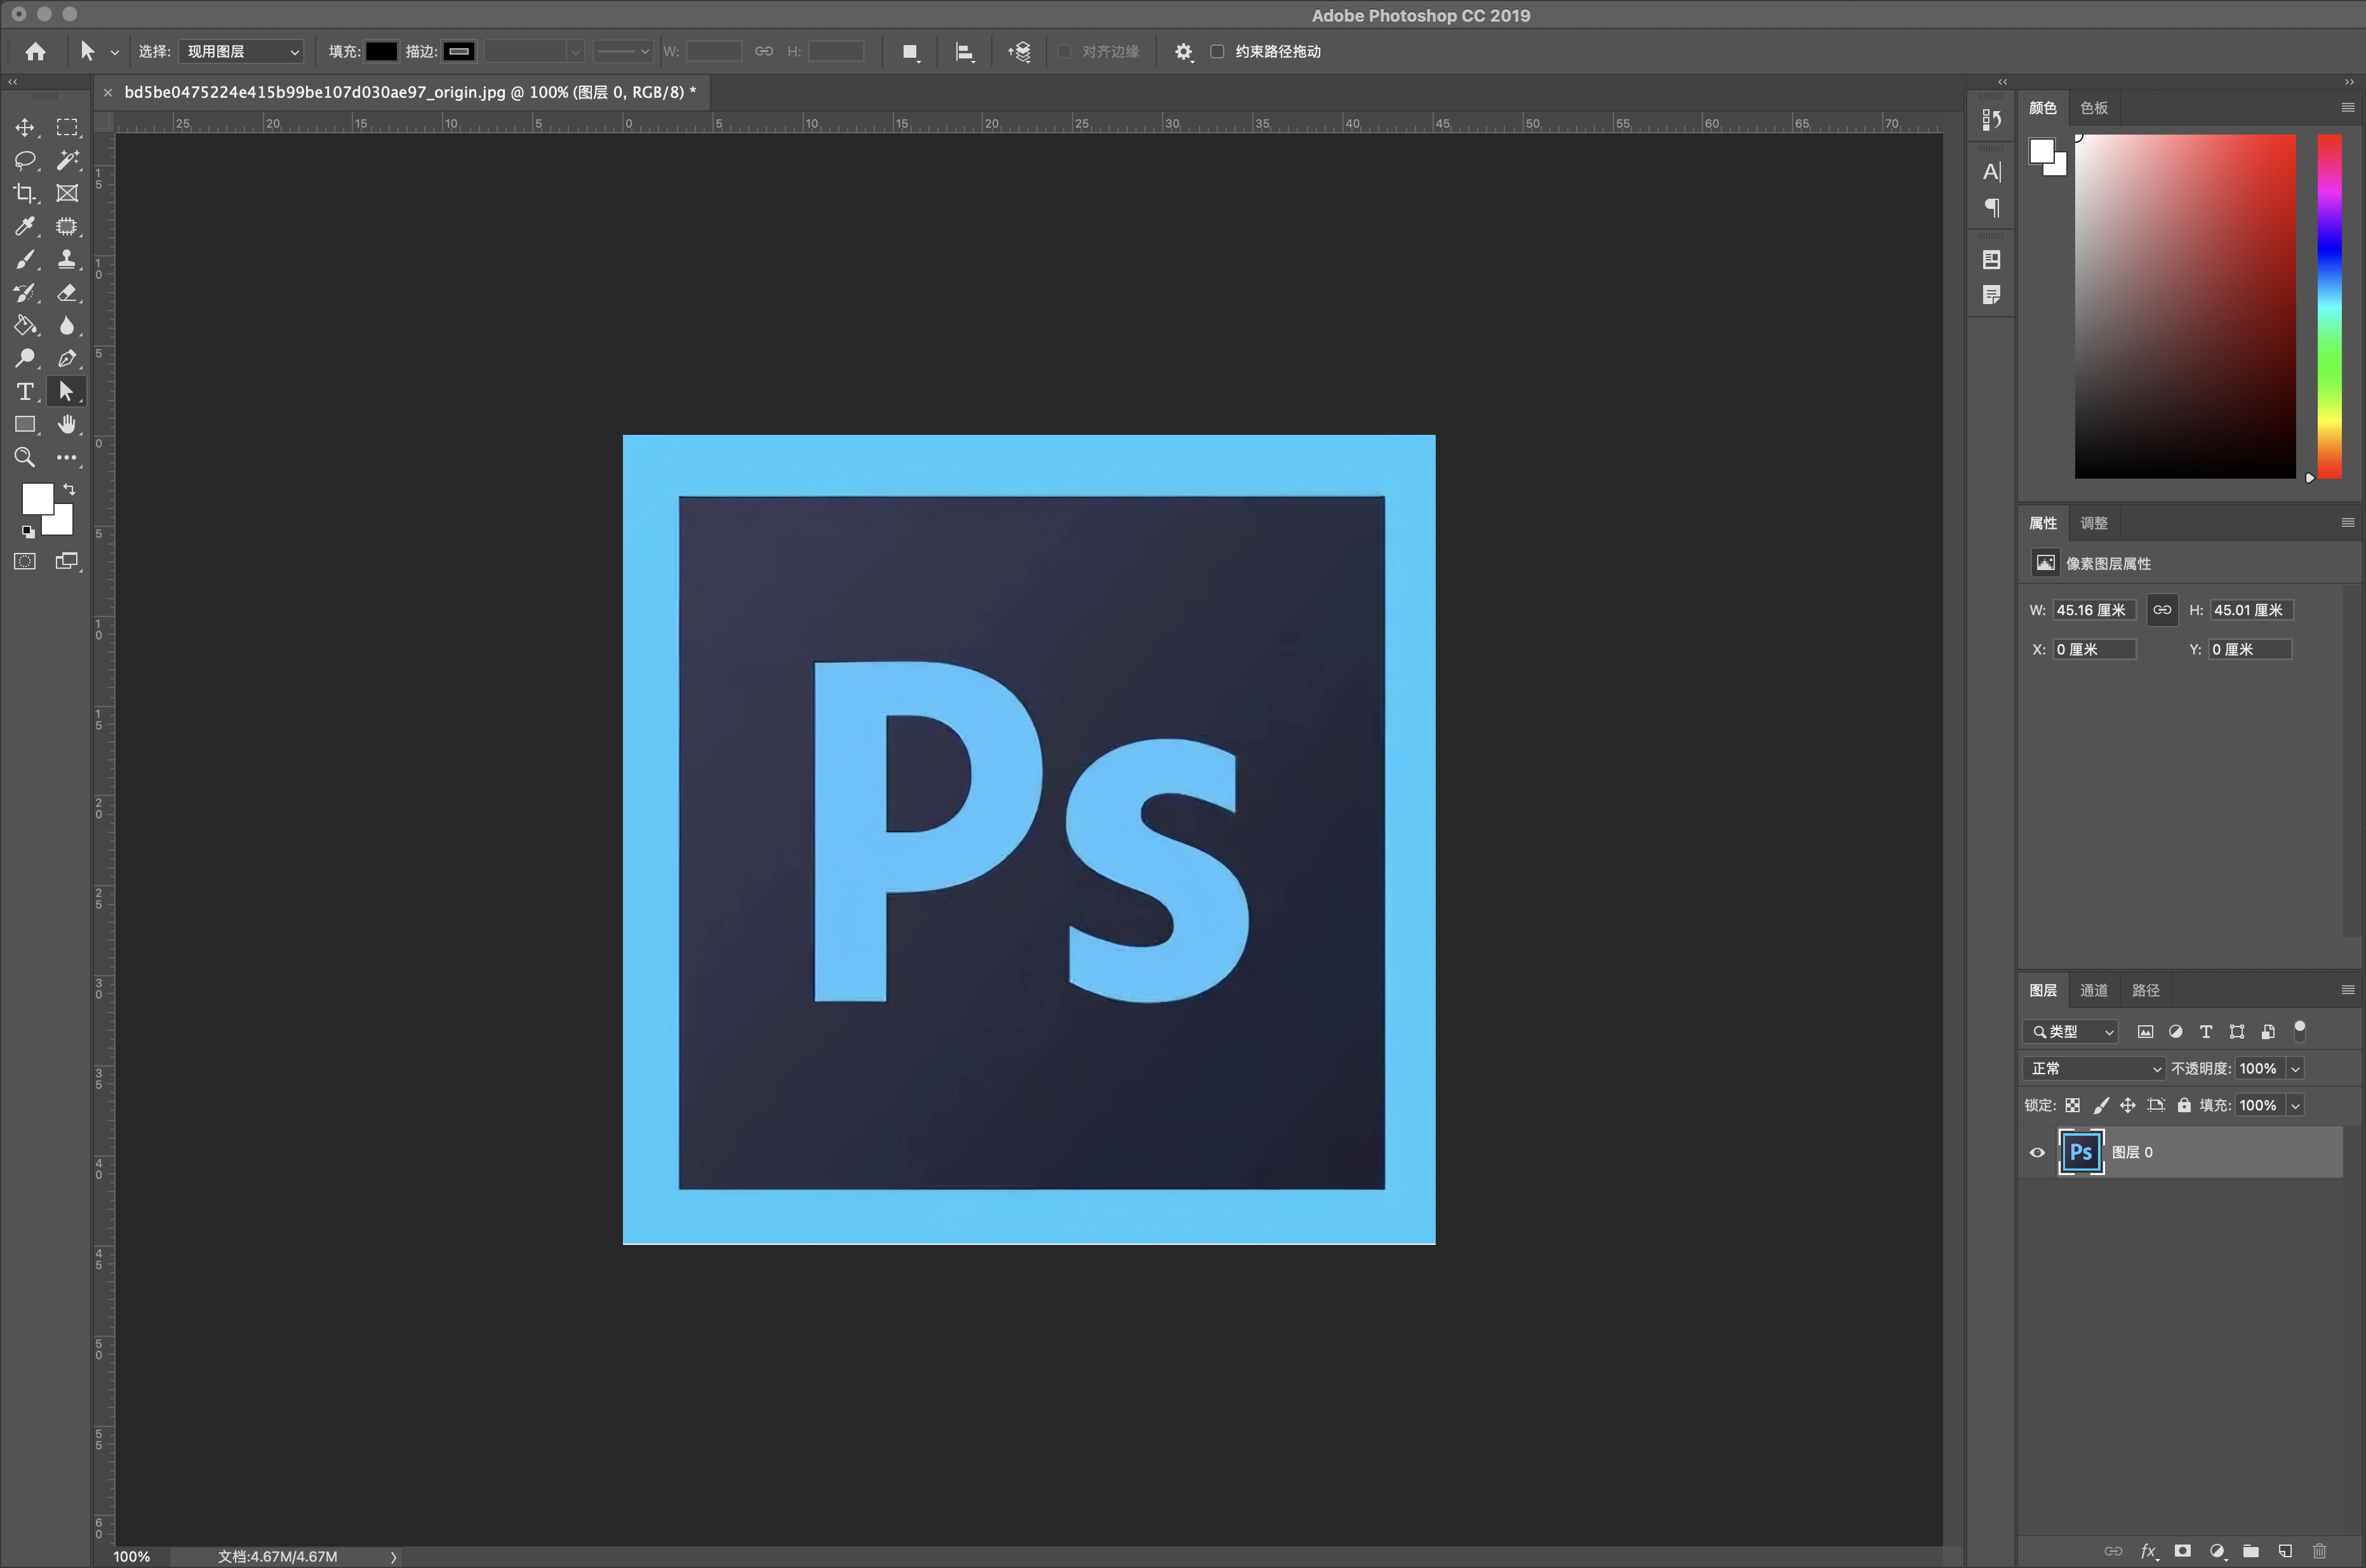Select the Zoom tool
Screen dimensions: 2366x1568
coord(25,457)
